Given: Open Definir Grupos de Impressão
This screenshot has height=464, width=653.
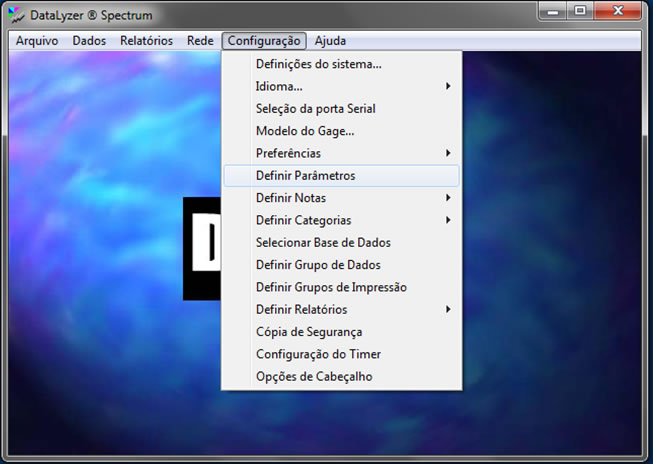Looking at the screenshot, I should (331, 287).
